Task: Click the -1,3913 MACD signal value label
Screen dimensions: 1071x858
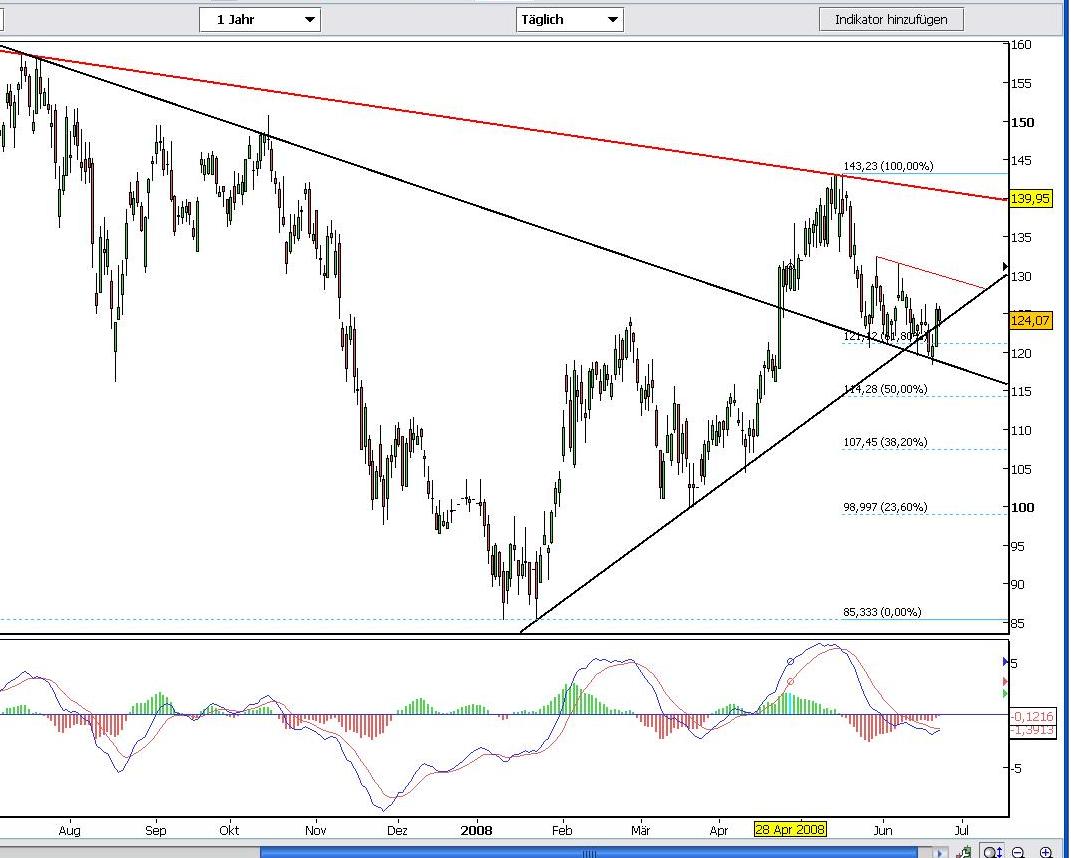Action: point(1032,731)
